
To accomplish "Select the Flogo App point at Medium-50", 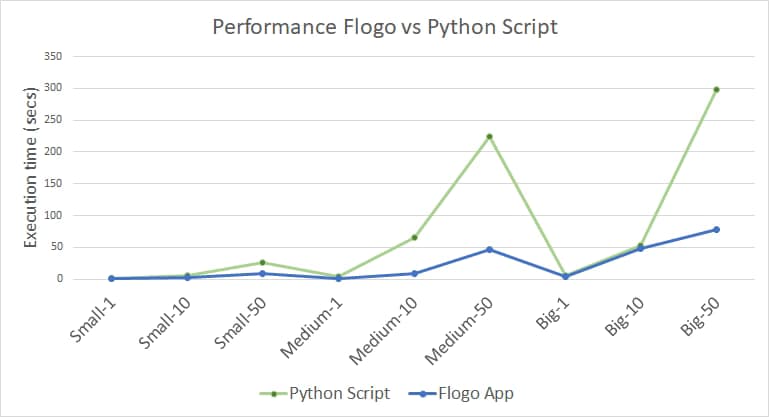I will point(490,249).
